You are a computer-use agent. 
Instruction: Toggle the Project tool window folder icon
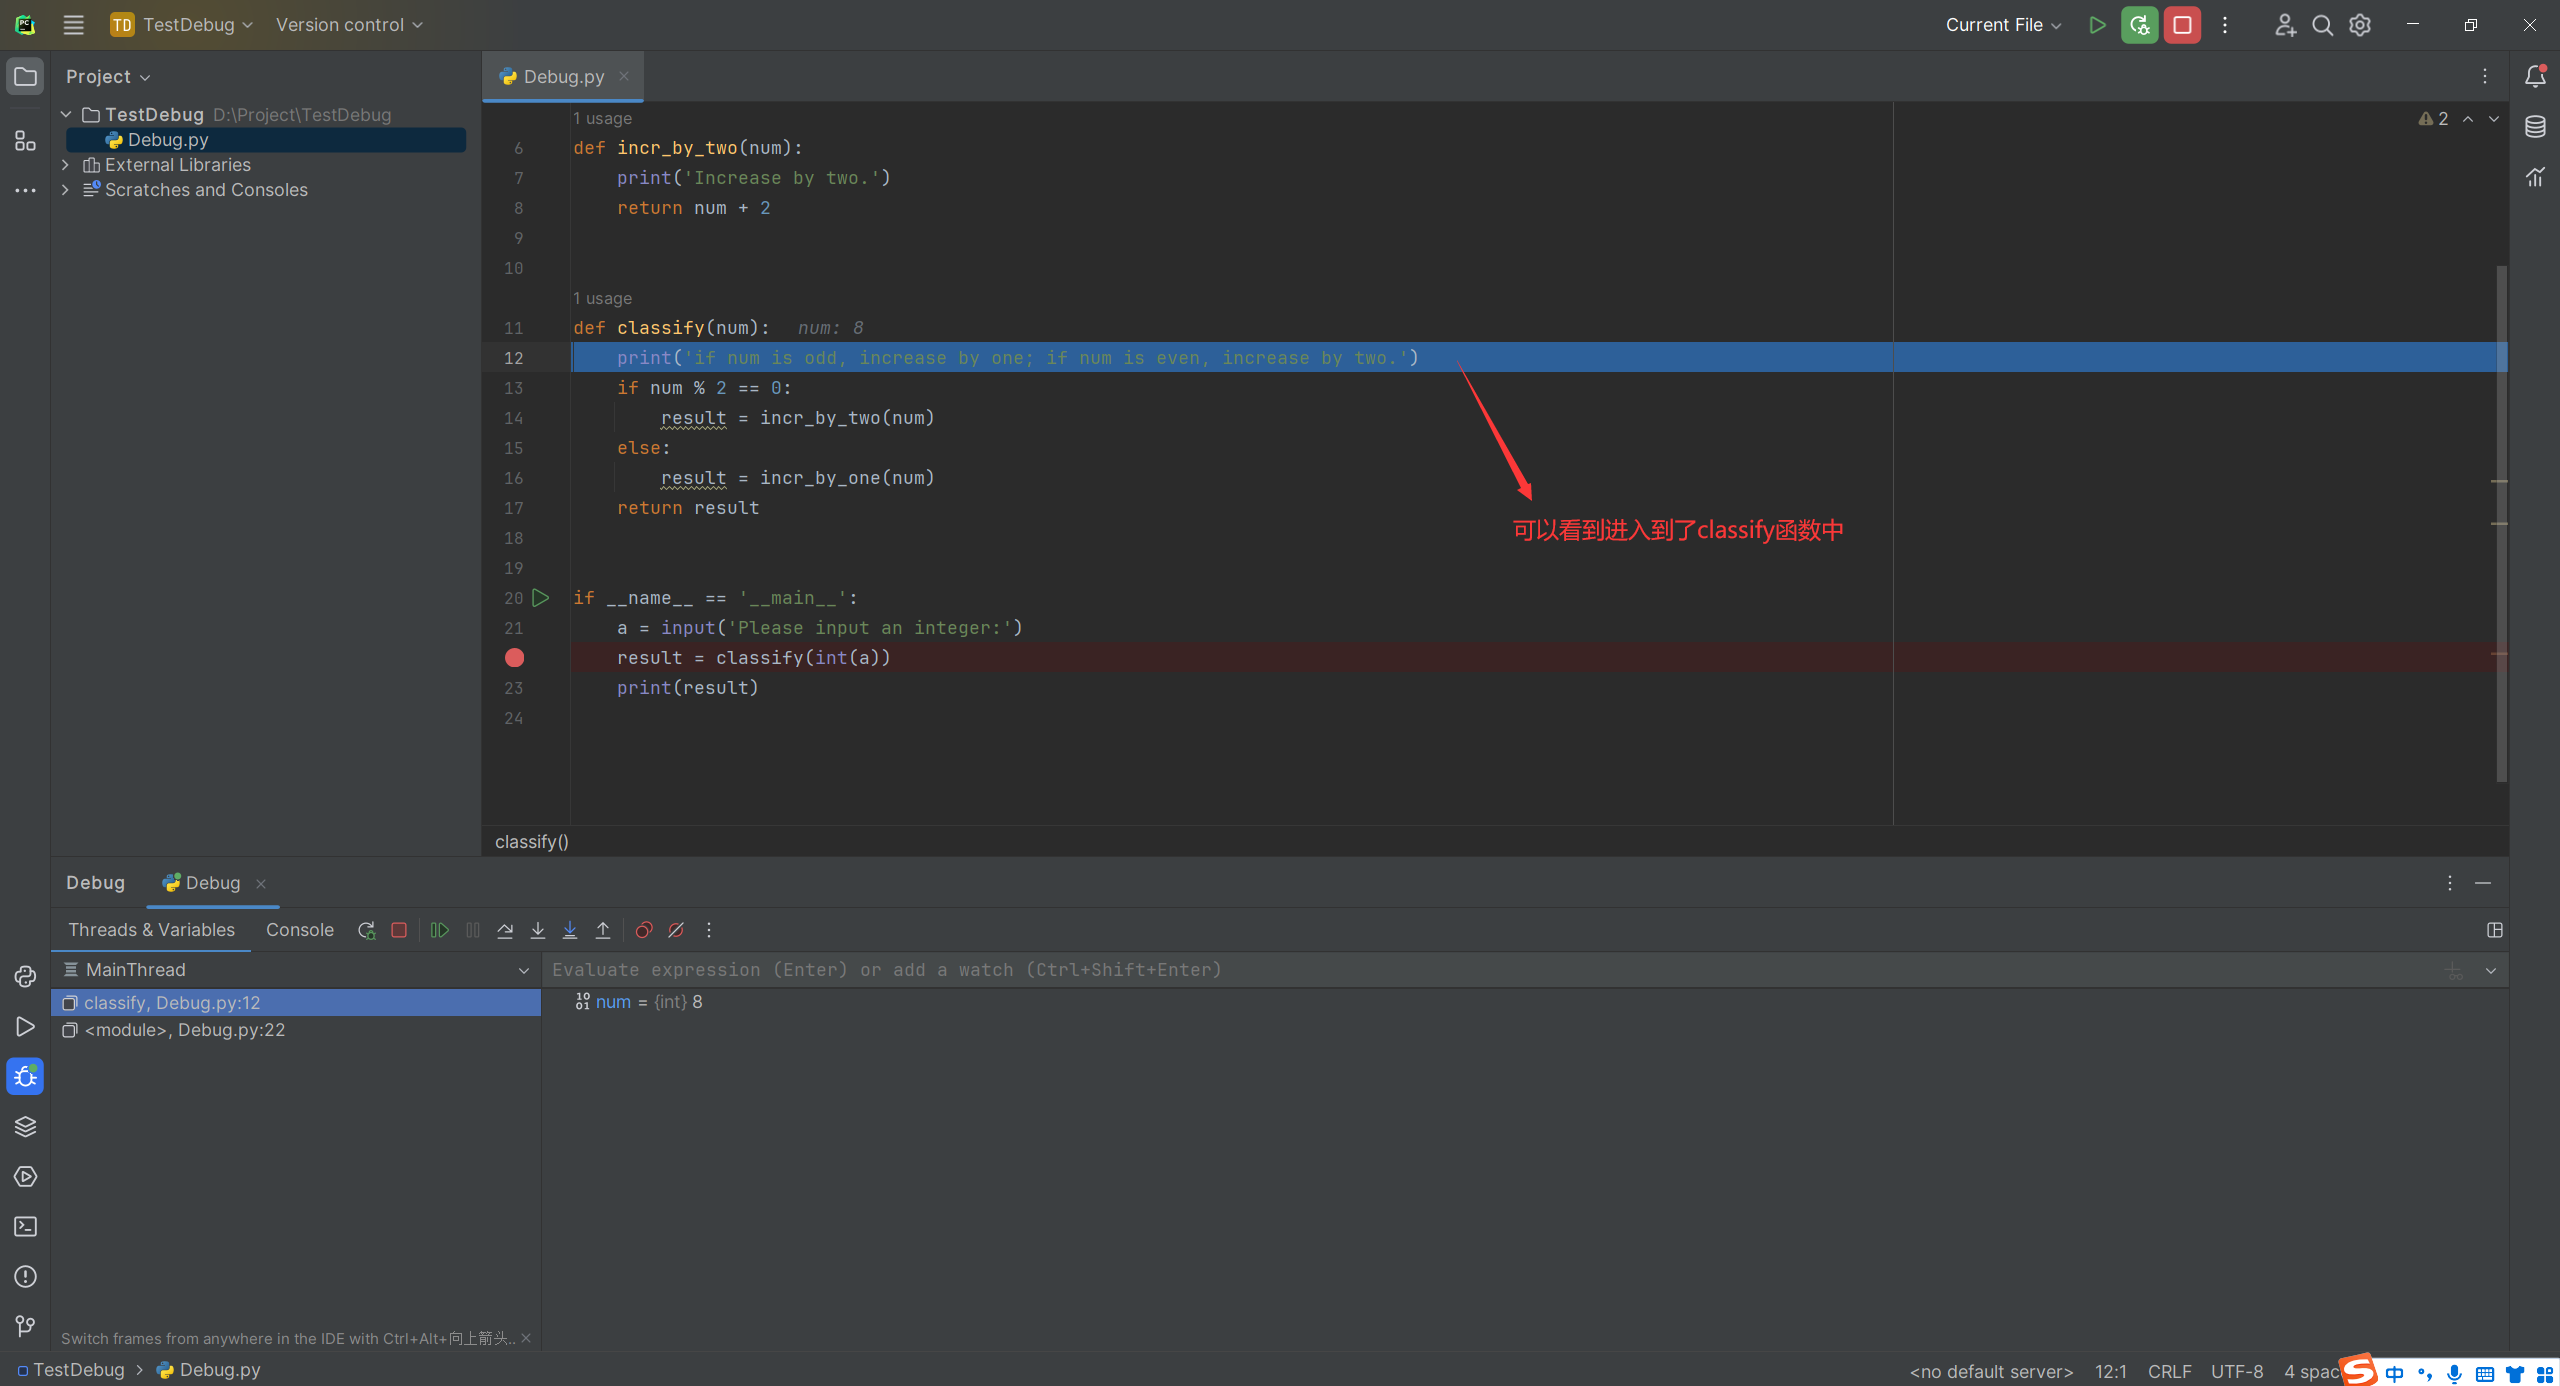pos(25,77)
